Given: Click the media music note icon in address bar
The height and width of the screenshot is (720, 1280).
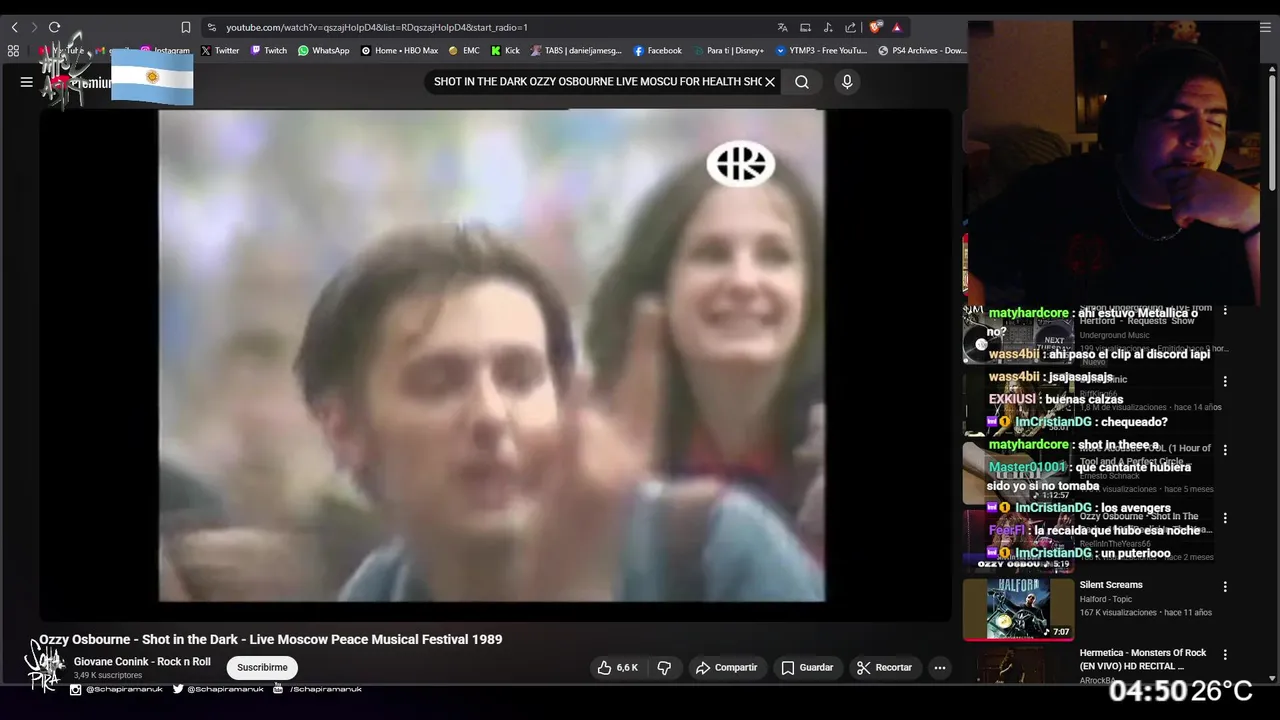Looking at the screenshot, I should pyautogui.click(x=828, y=27).
